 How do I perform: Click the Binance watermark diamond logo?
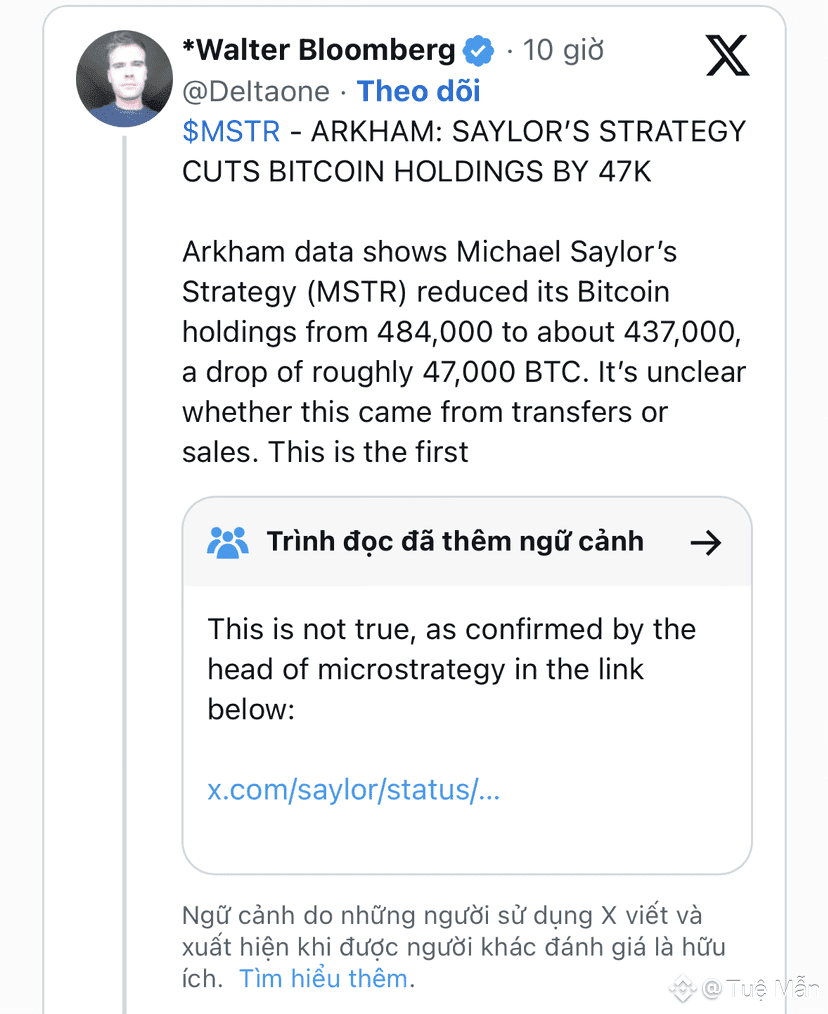pos(683,989)
